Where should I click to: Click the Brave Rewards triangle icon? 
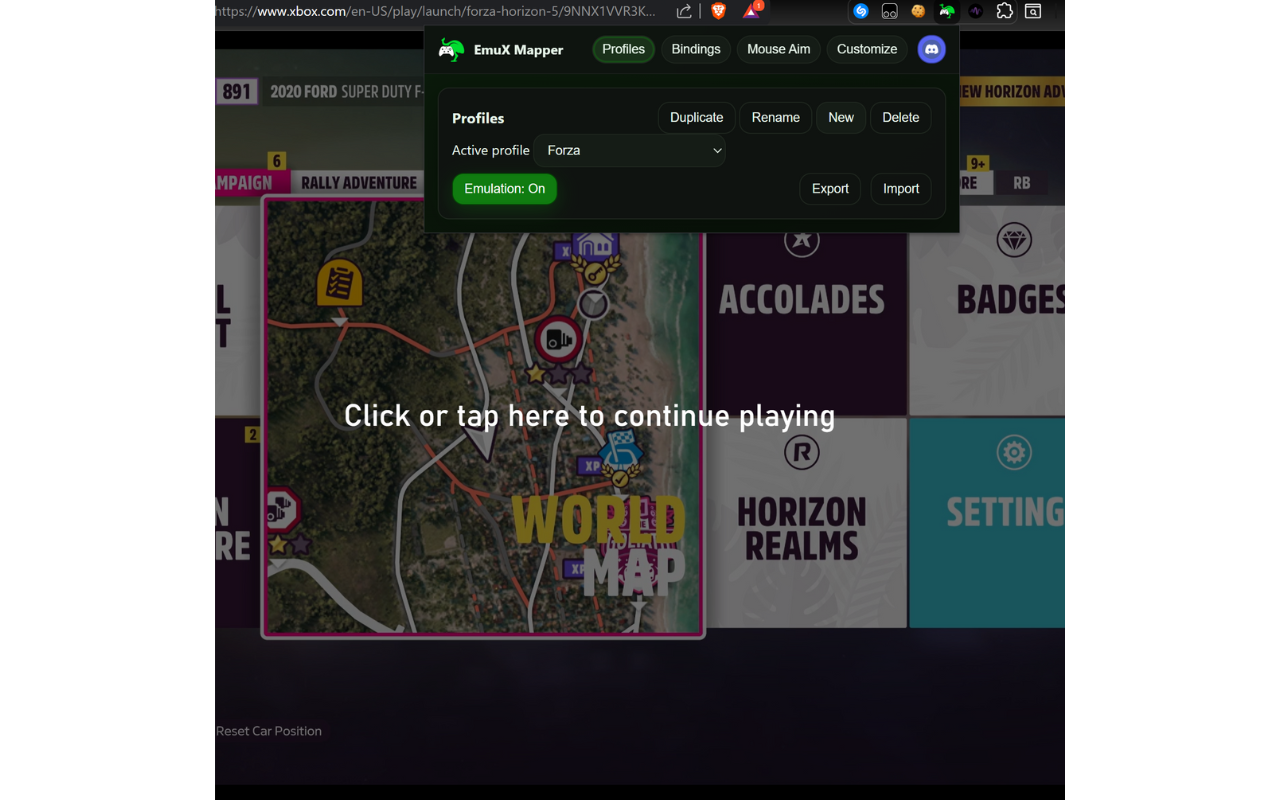pyautogui.click(x=751, y=12)
